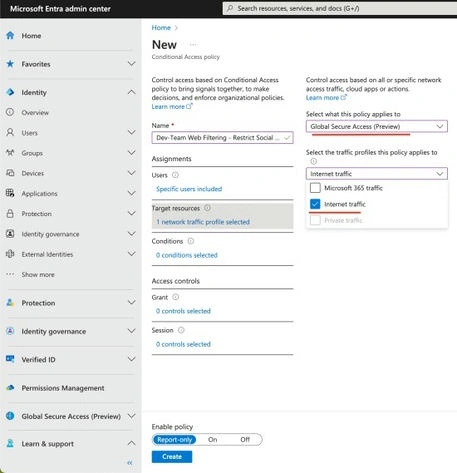
Task: Open the Specific users included link
Action: [189, 189]
